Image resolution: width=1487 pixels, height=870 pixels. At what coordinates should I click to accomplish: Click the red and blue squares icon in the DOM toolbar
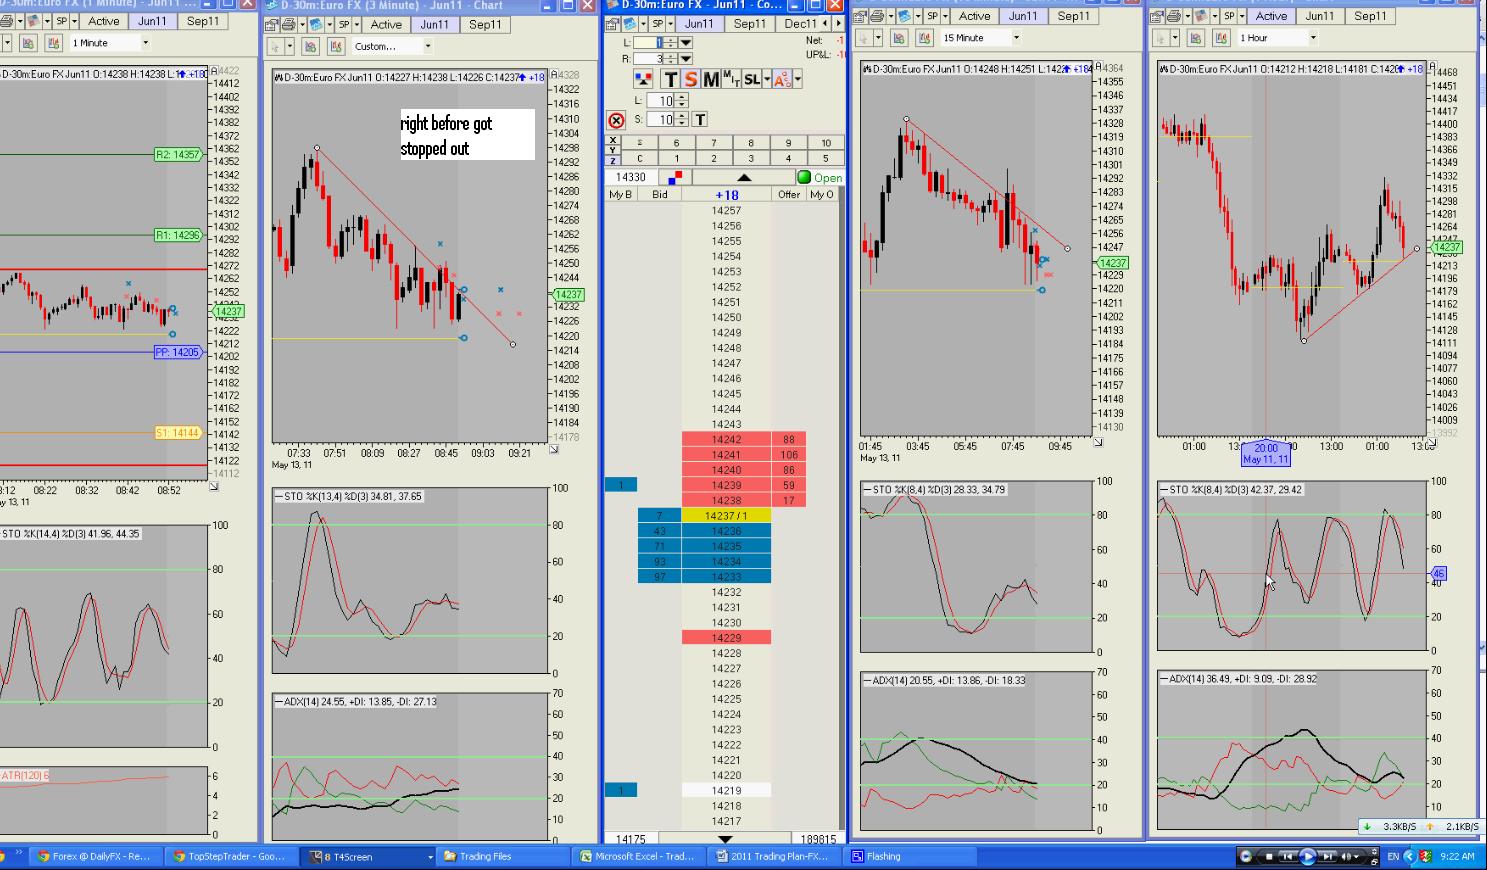click(645, 79)
